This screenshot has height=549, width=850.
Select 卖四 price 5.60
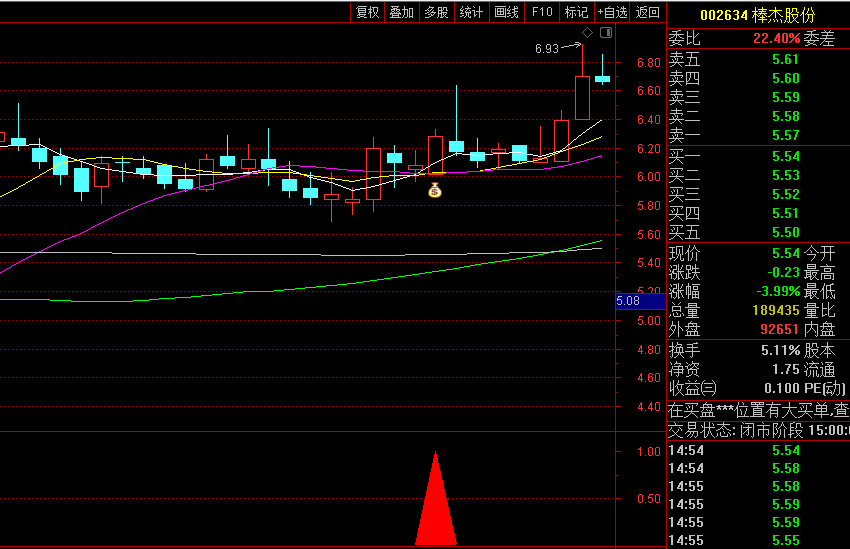click(785, 78)
